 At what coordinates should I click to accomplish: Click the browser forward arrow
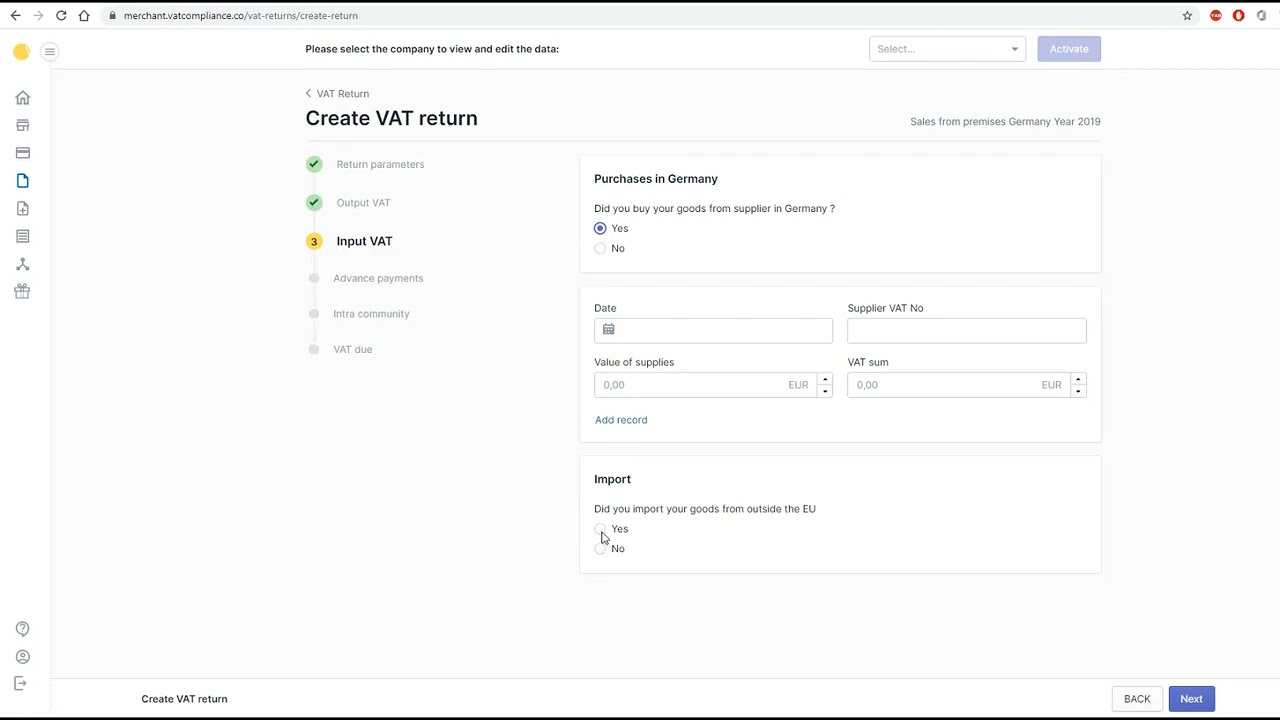point(38,16)
